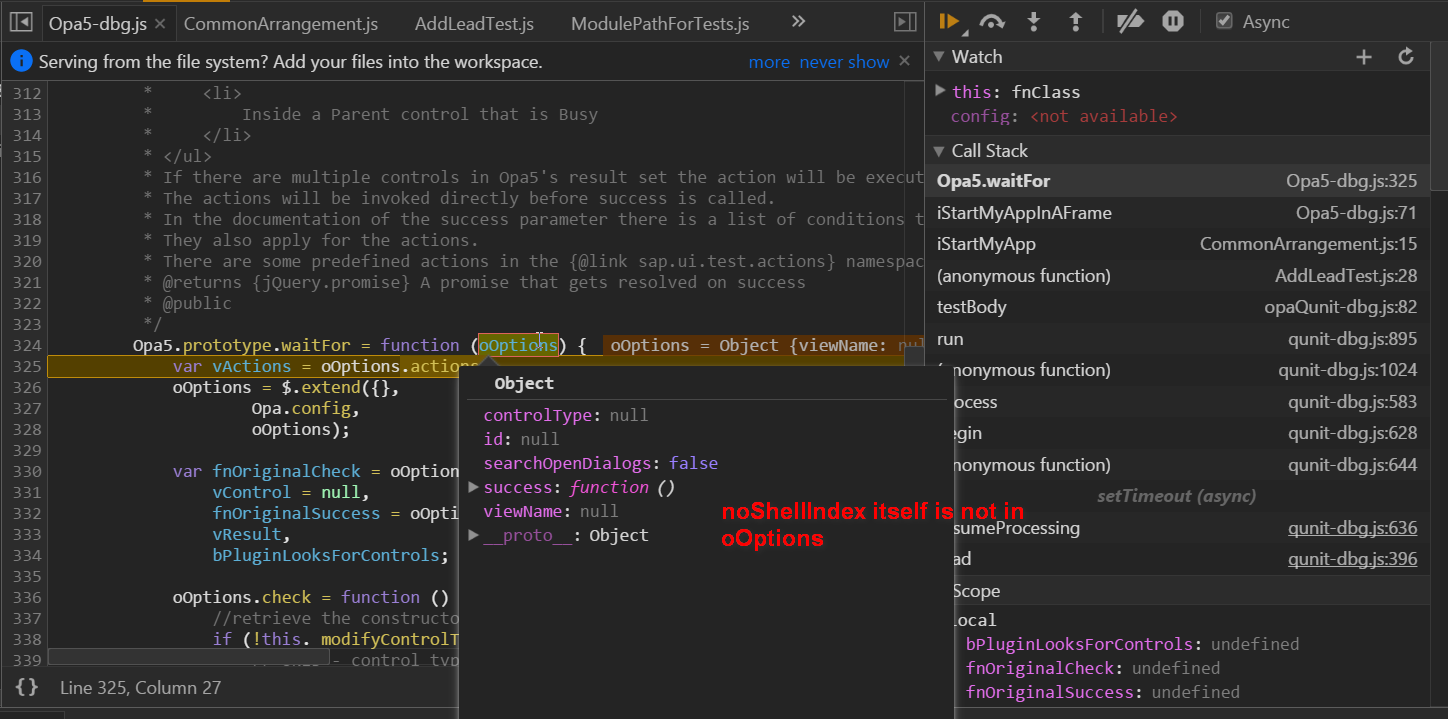1448x719 pixels.
Task: Resume script execution
Action: click(x=949, y=21)
